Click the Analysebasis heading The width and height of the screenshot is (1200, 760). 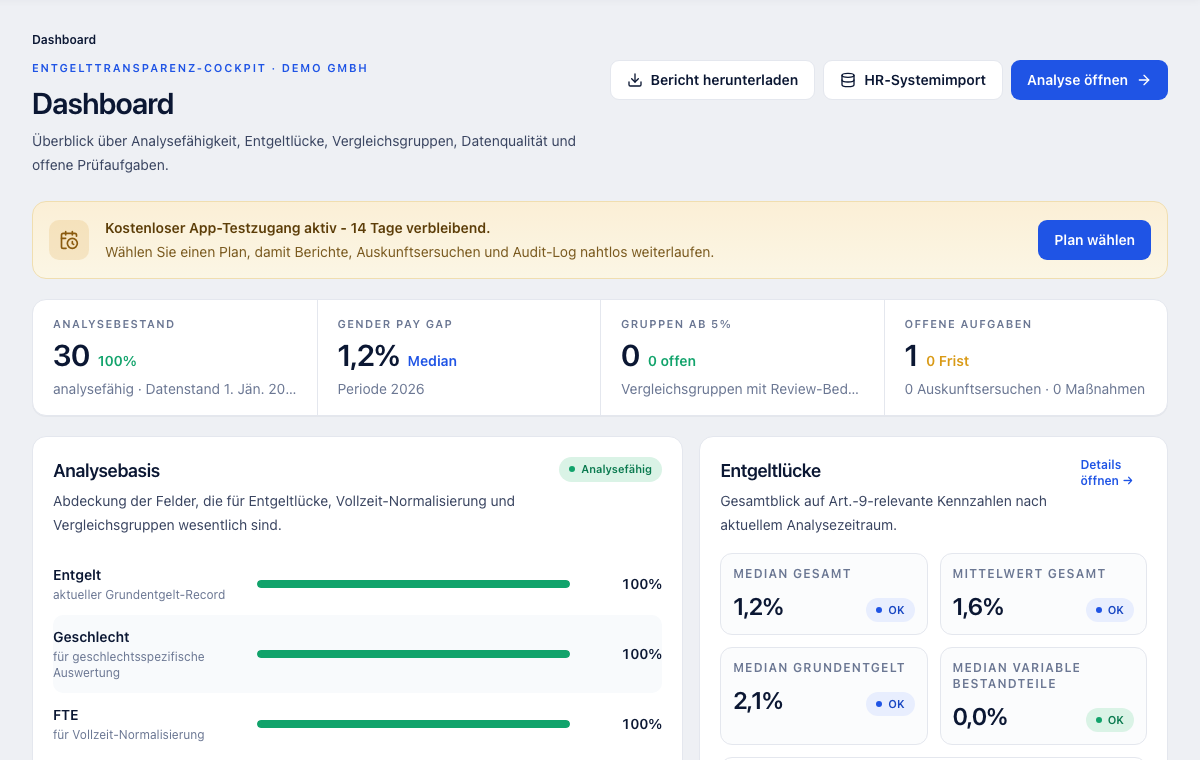click(106, 471)
